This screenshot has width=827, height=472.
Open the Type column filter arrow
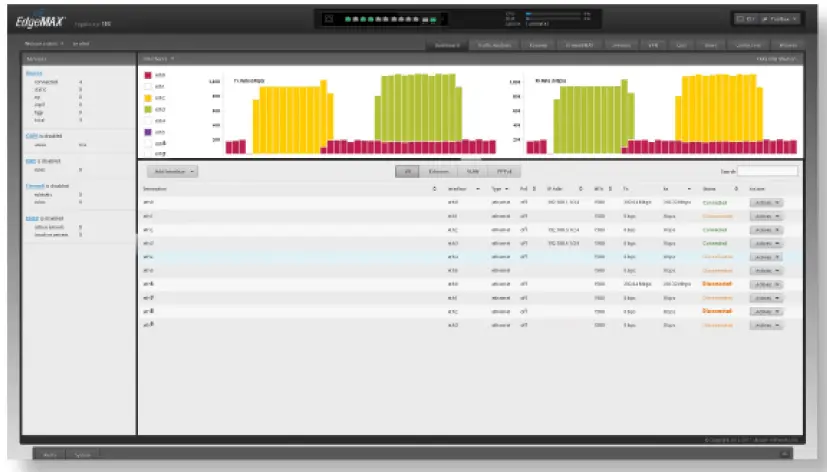pyautogui.click(x=506, y=189)
